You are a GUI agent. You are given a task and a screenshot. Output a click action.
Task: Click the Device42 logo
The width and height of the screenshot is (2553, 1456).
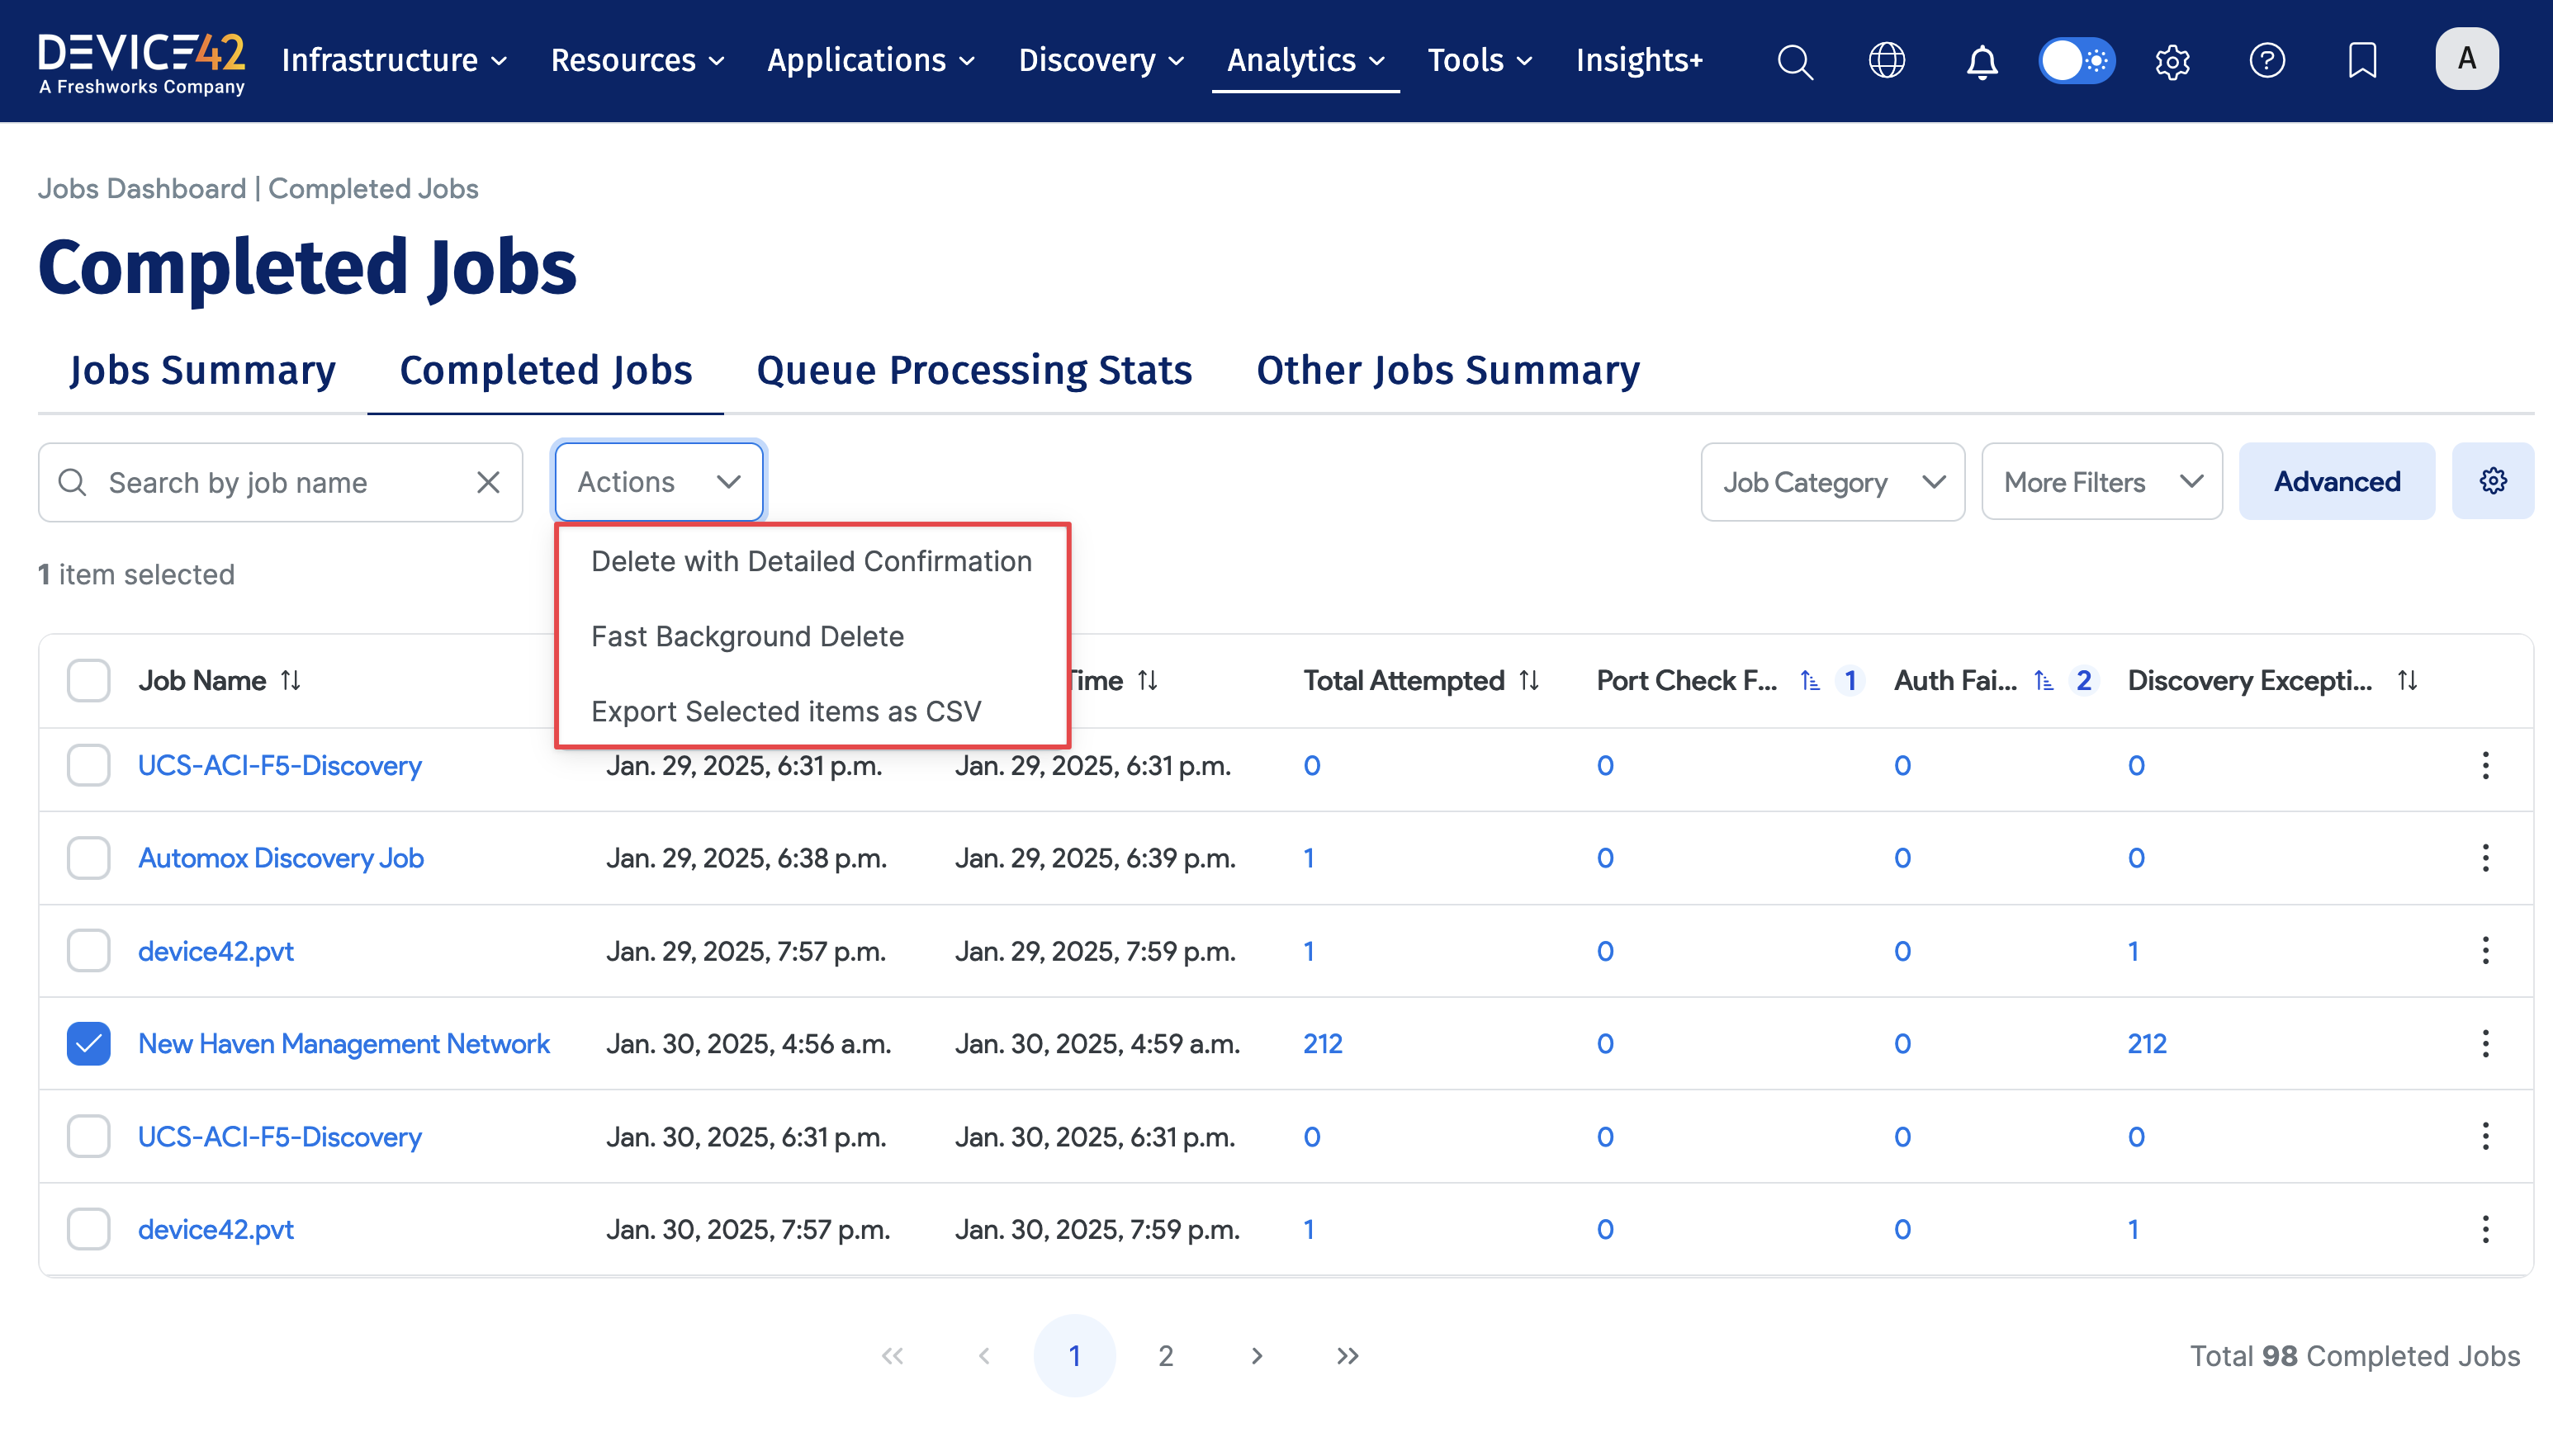coord(141,64)
